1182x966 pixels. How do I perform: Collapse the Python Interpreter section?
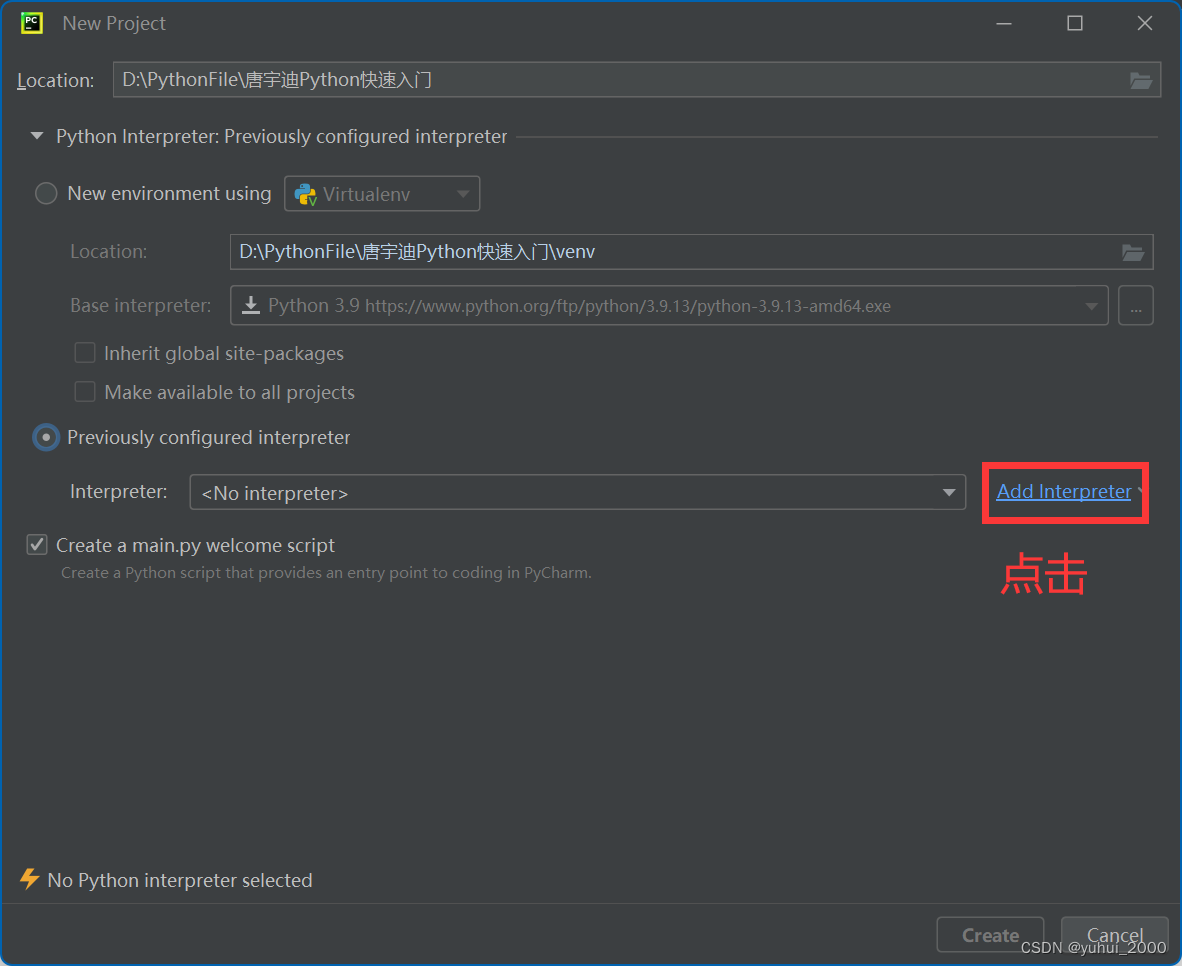[36, 136]
